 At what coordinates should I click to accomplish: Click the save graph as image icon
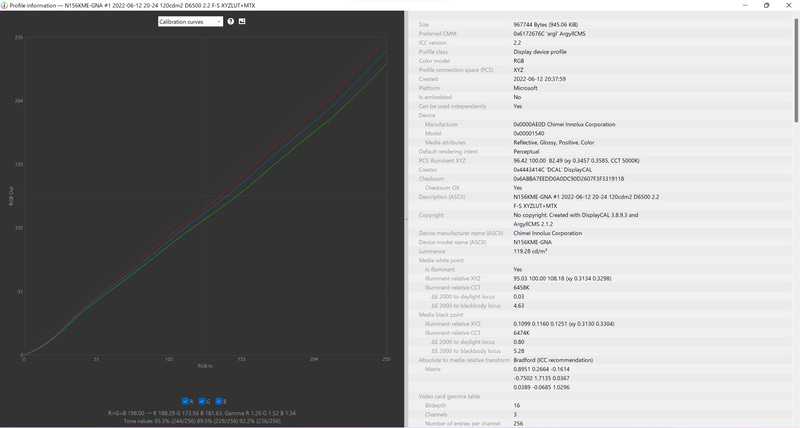click(x=242, y=21)
